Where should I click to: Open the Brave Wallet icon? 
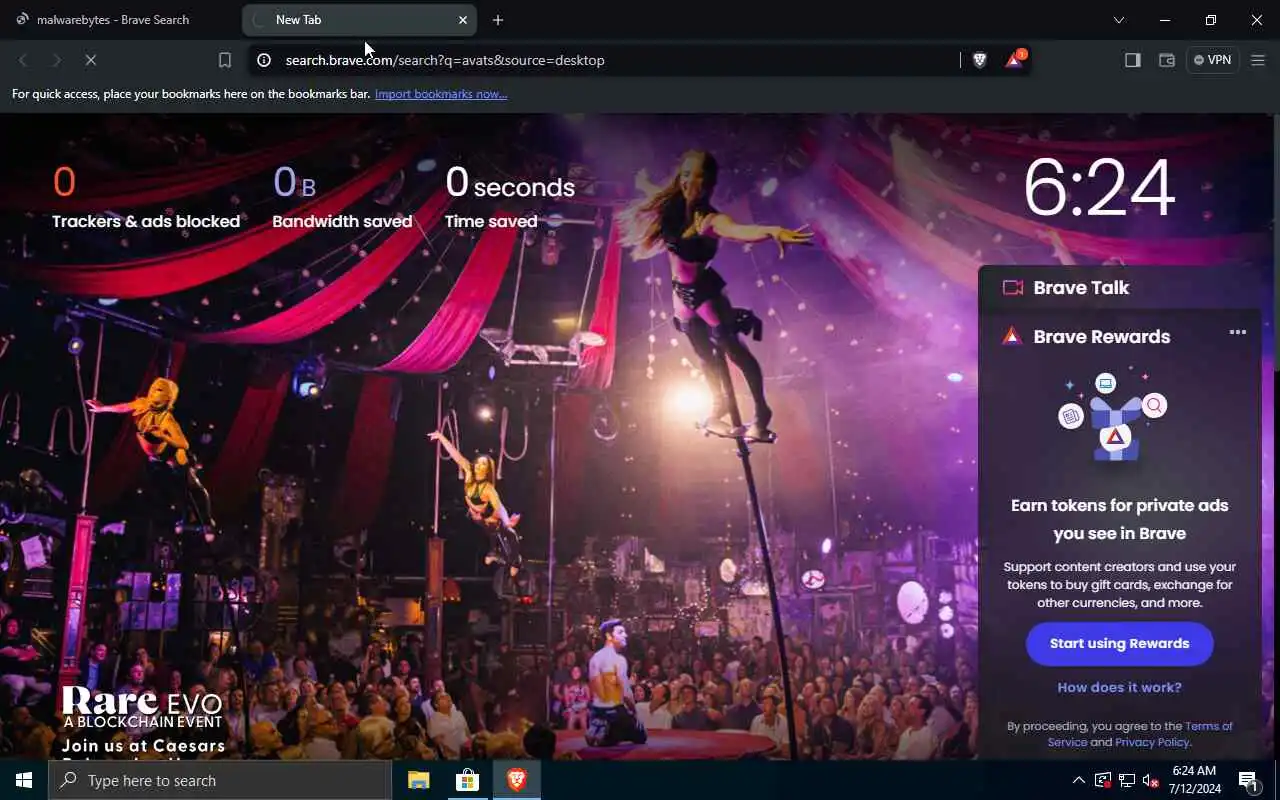point(1166,60)
